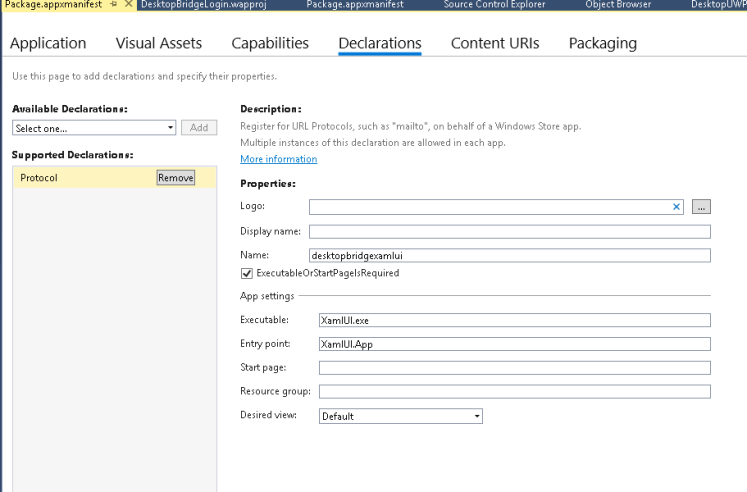
Task: Browse for a logo with the ellipsis button
Action: 701,207
